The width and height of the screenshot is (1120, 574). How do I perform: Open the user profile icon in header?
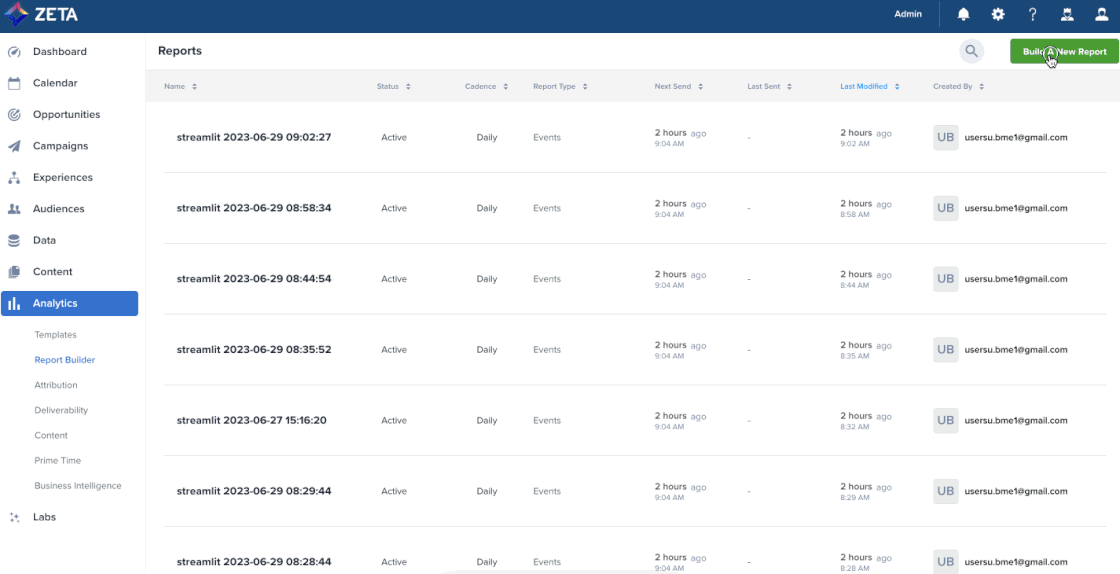pyautogui.click(x=1101, y=15)
